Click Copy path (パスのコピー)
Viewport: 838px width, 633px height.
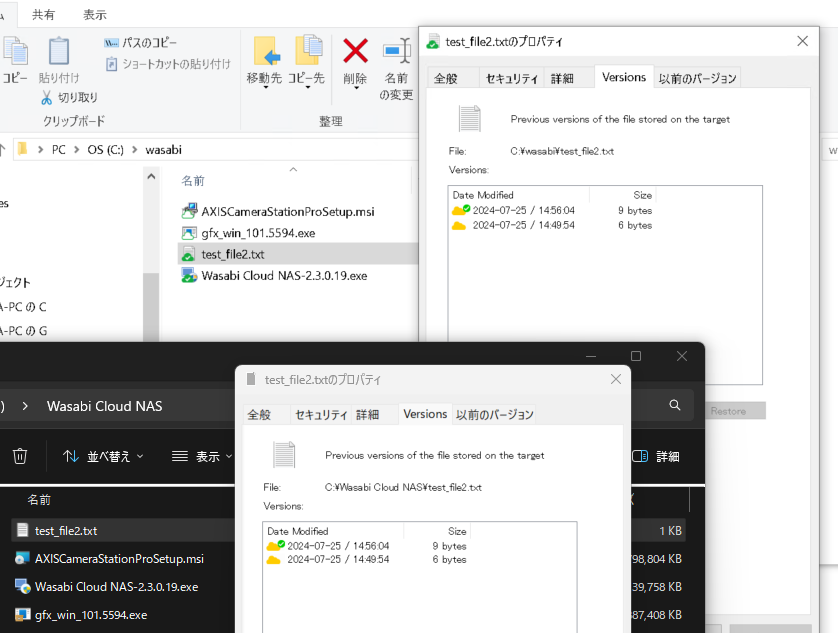(x=141, y=42)
